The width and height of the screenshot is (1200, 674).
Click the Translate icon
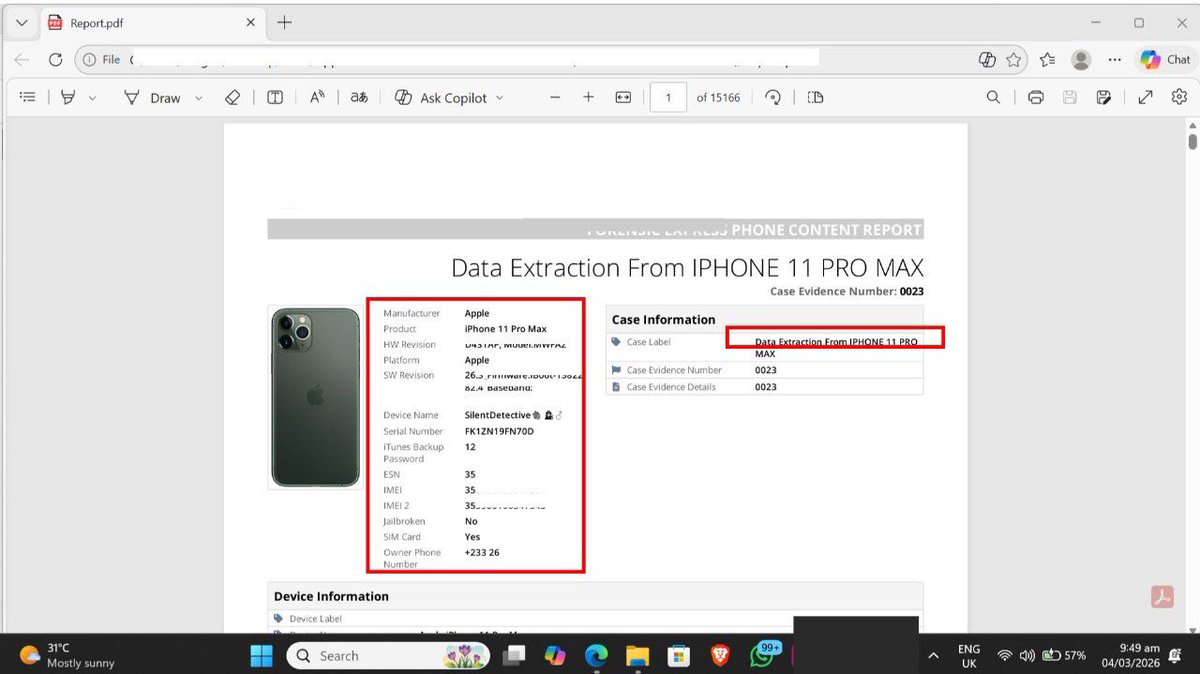click(x=359, y=97)
